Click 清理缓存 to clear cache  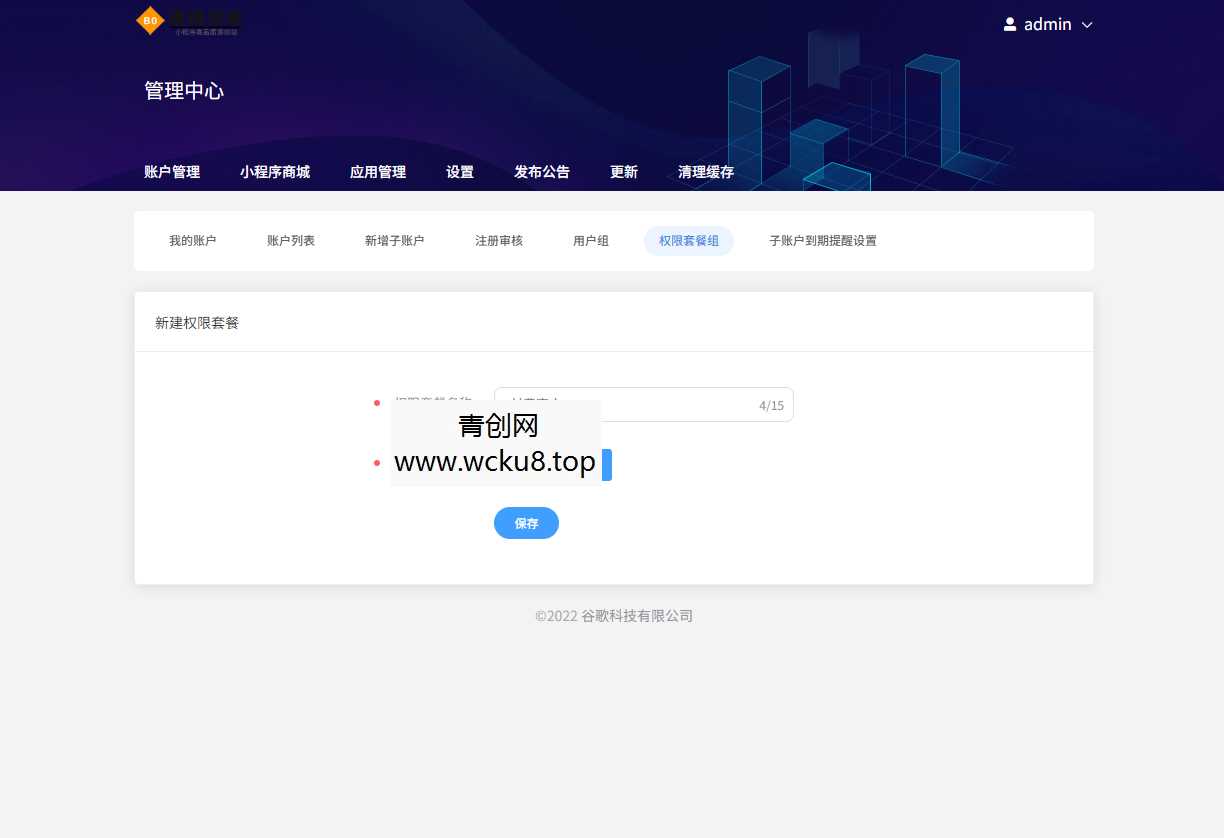click(705, 171)
